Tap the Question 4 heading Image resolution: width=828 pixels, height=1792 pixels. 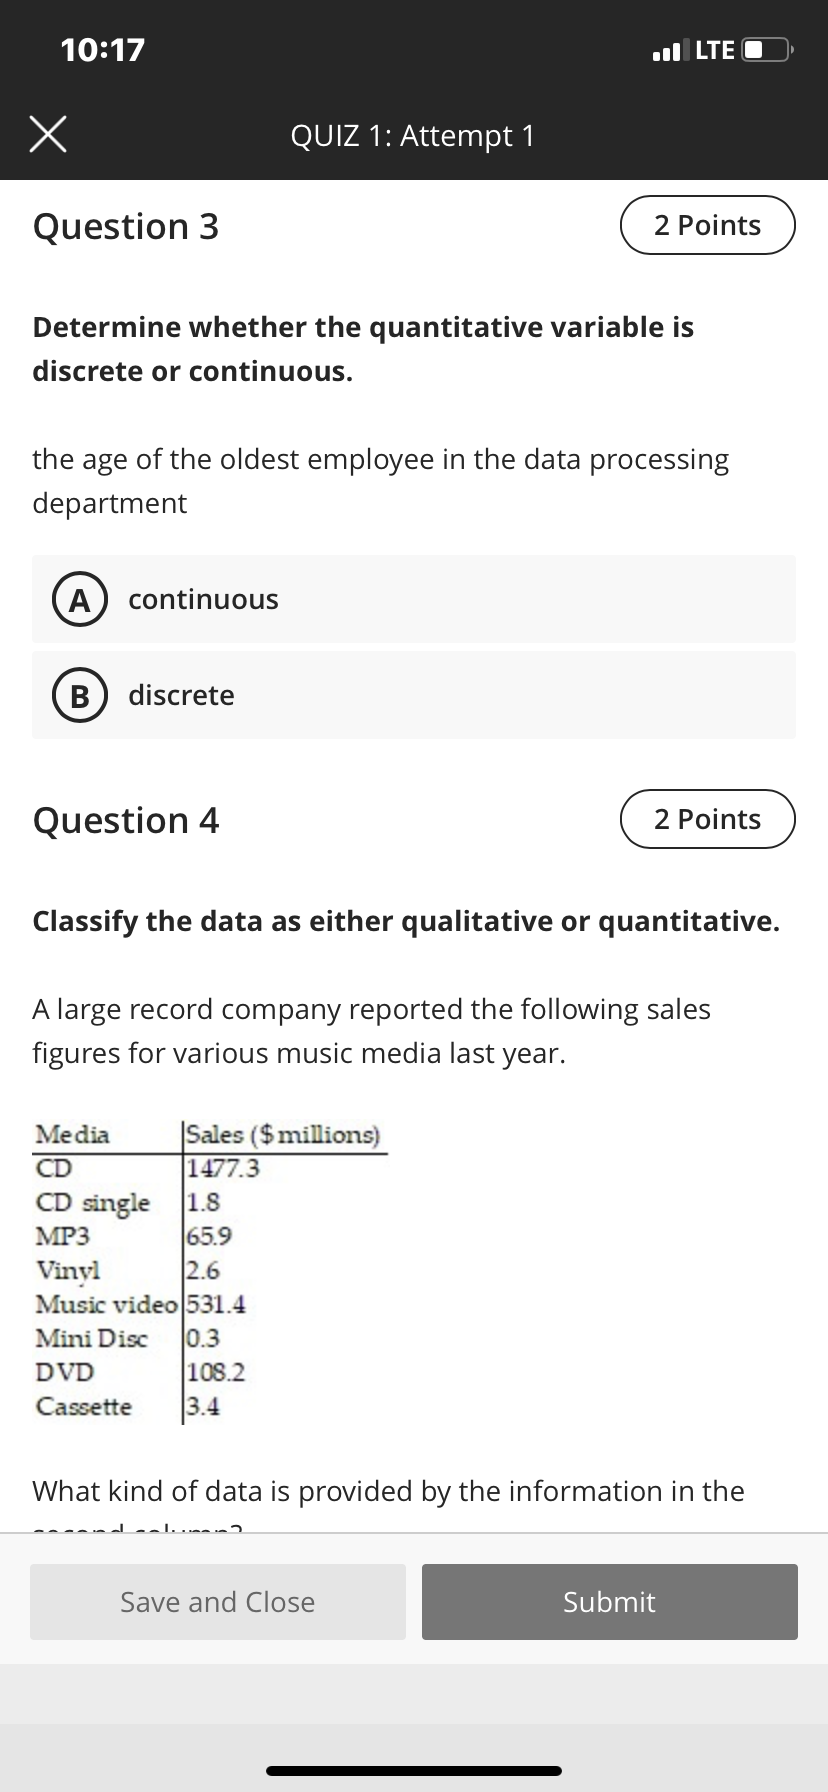(x=126, y=821)
